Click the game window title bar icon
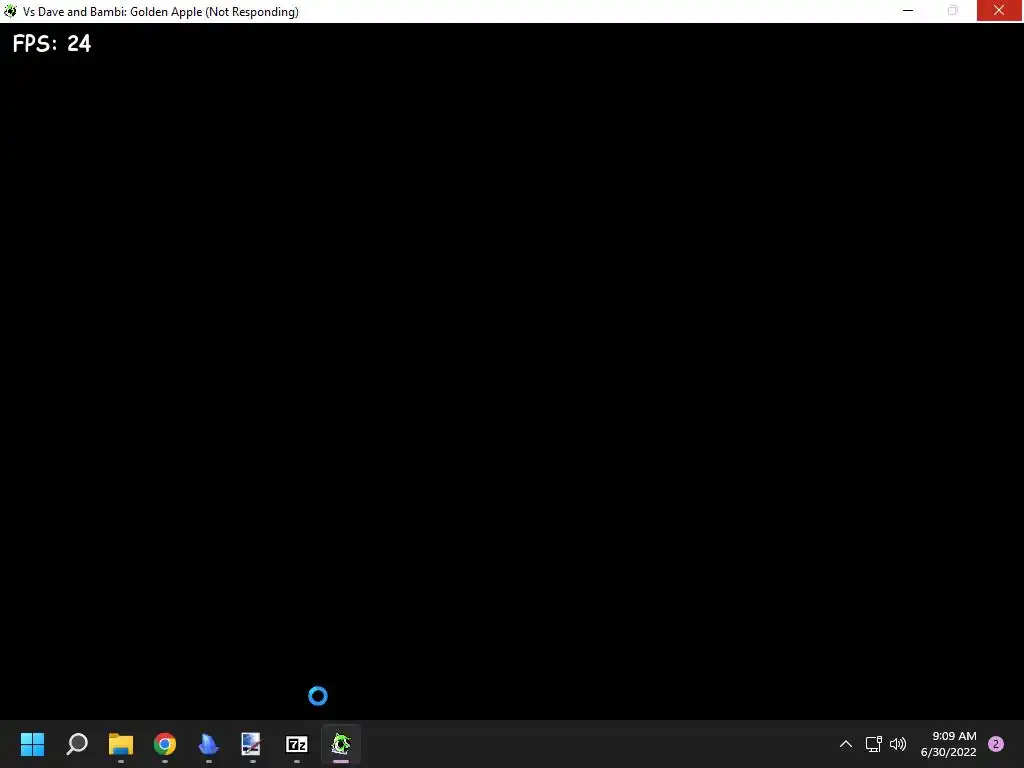 click(10, 11)
